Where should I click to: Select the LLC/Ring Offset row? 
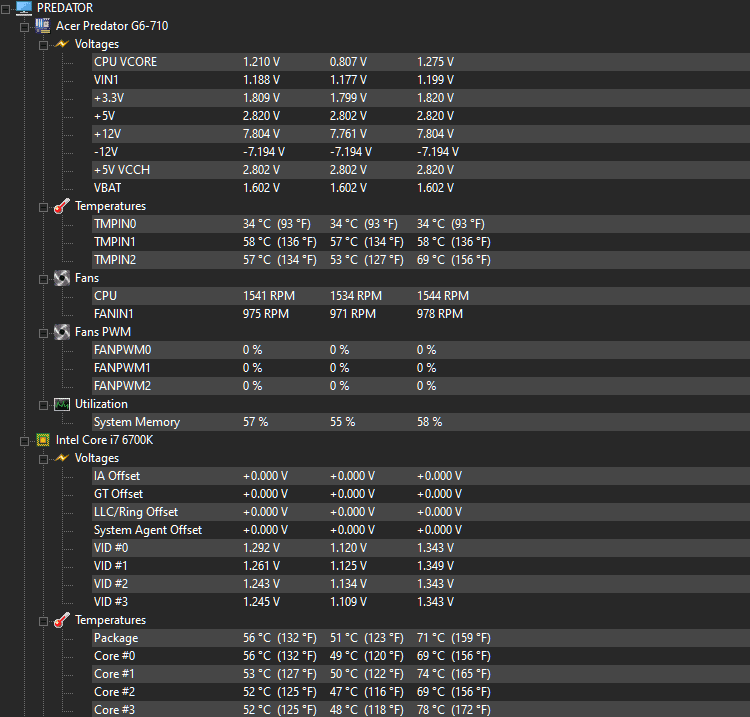point(421,512)
